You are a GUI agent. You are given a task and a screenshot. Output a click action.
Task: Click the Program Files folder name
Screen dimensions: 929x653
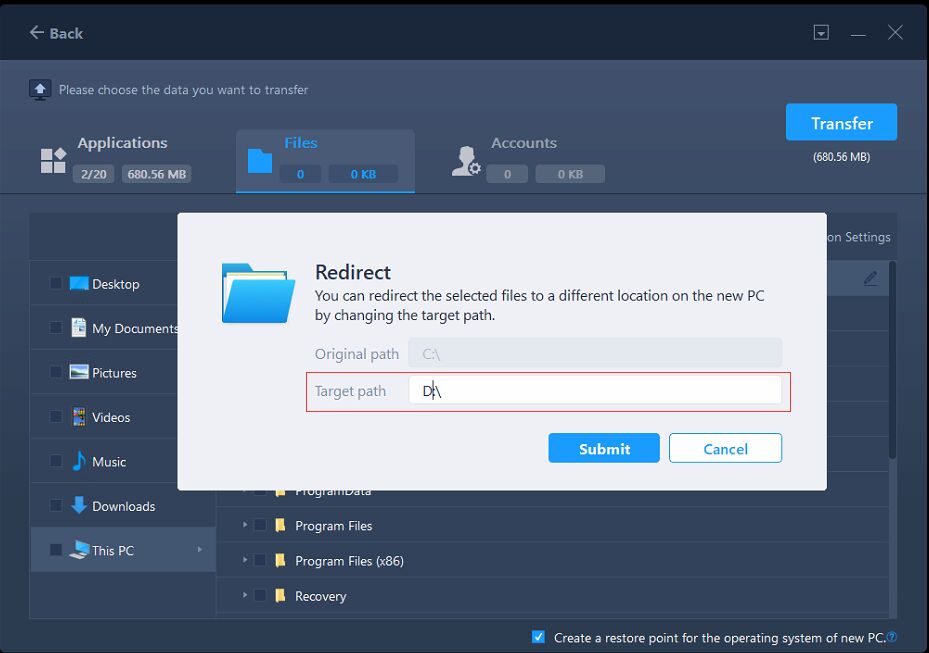(334, 526)
